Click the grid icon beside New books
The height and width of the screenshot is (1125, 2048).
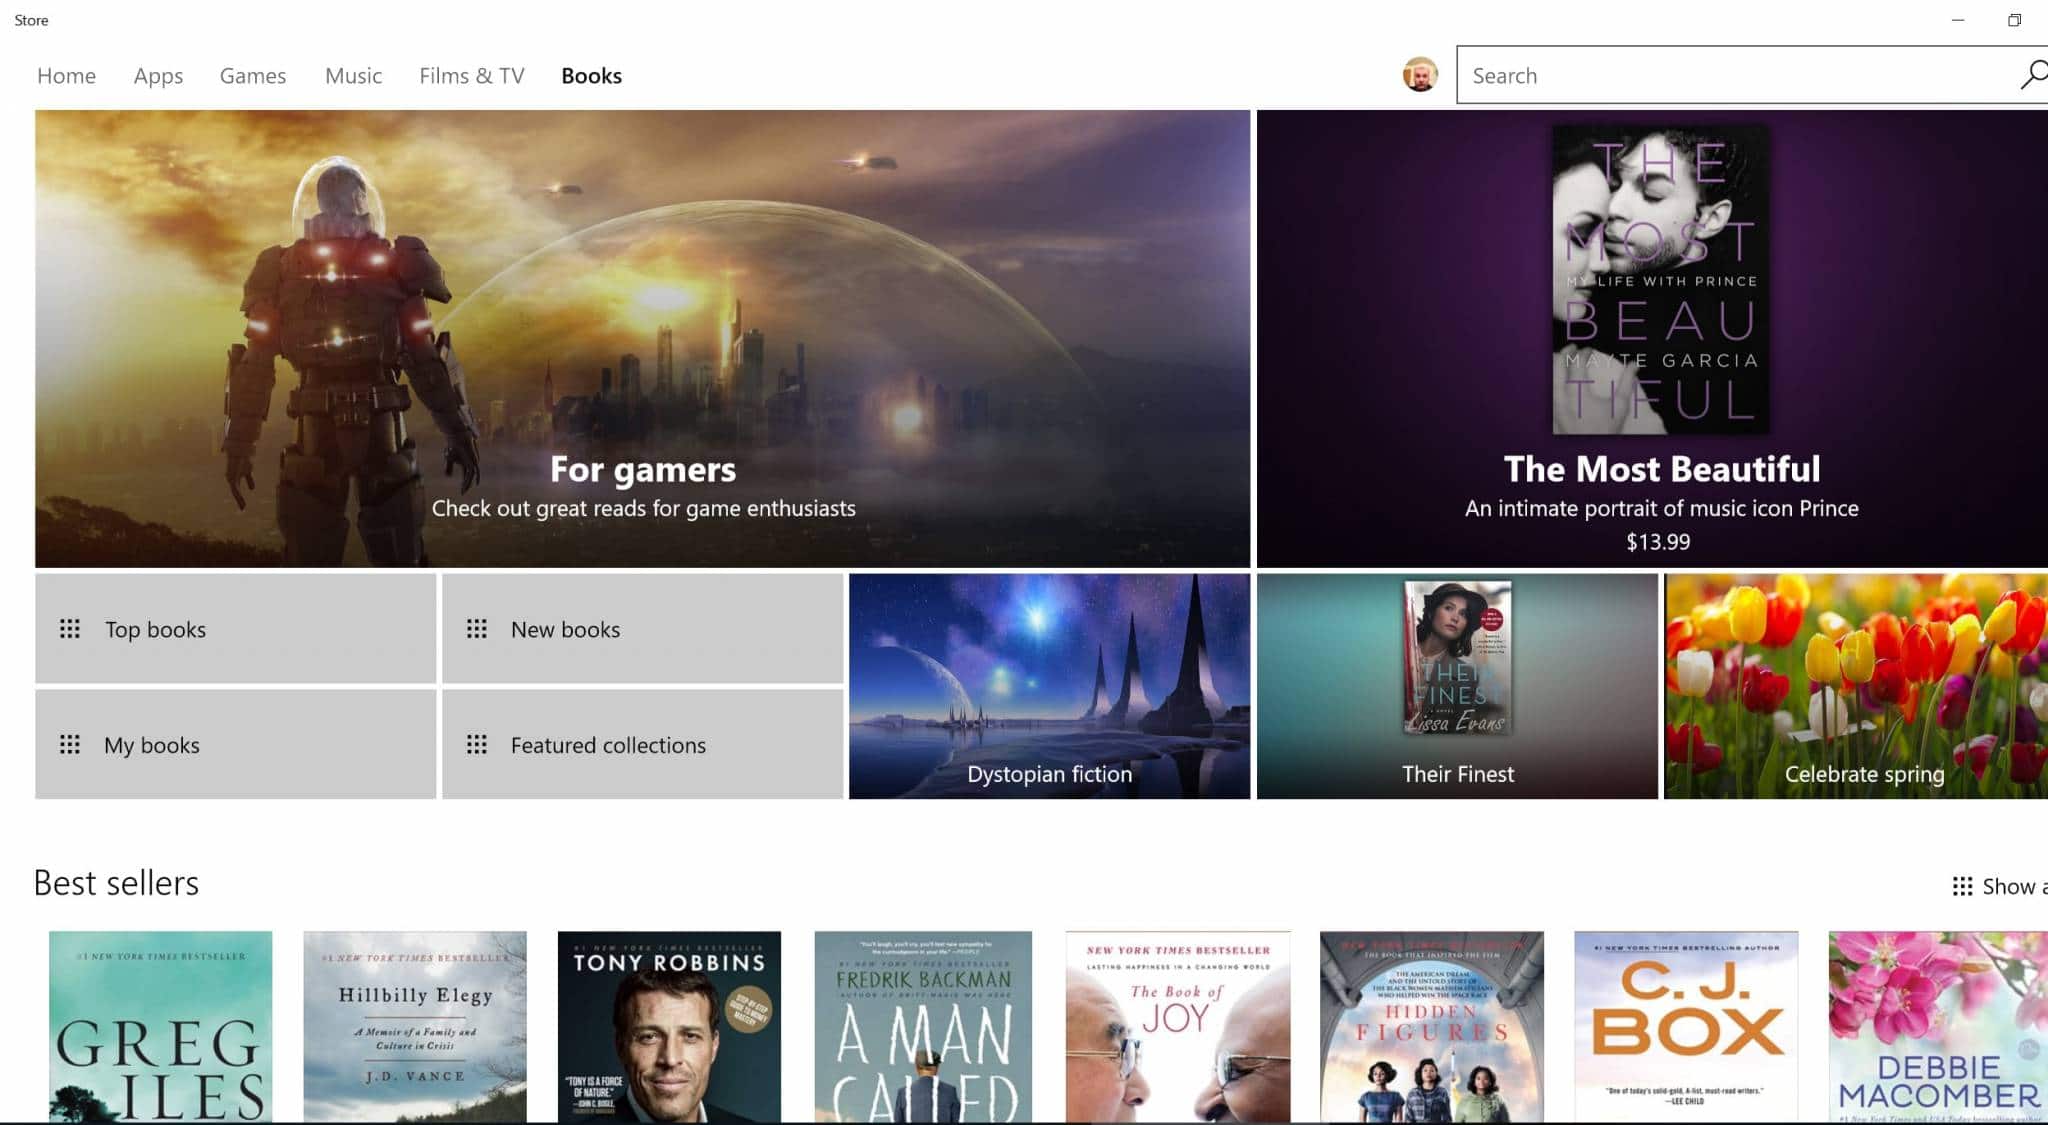(x=477, y=629)
